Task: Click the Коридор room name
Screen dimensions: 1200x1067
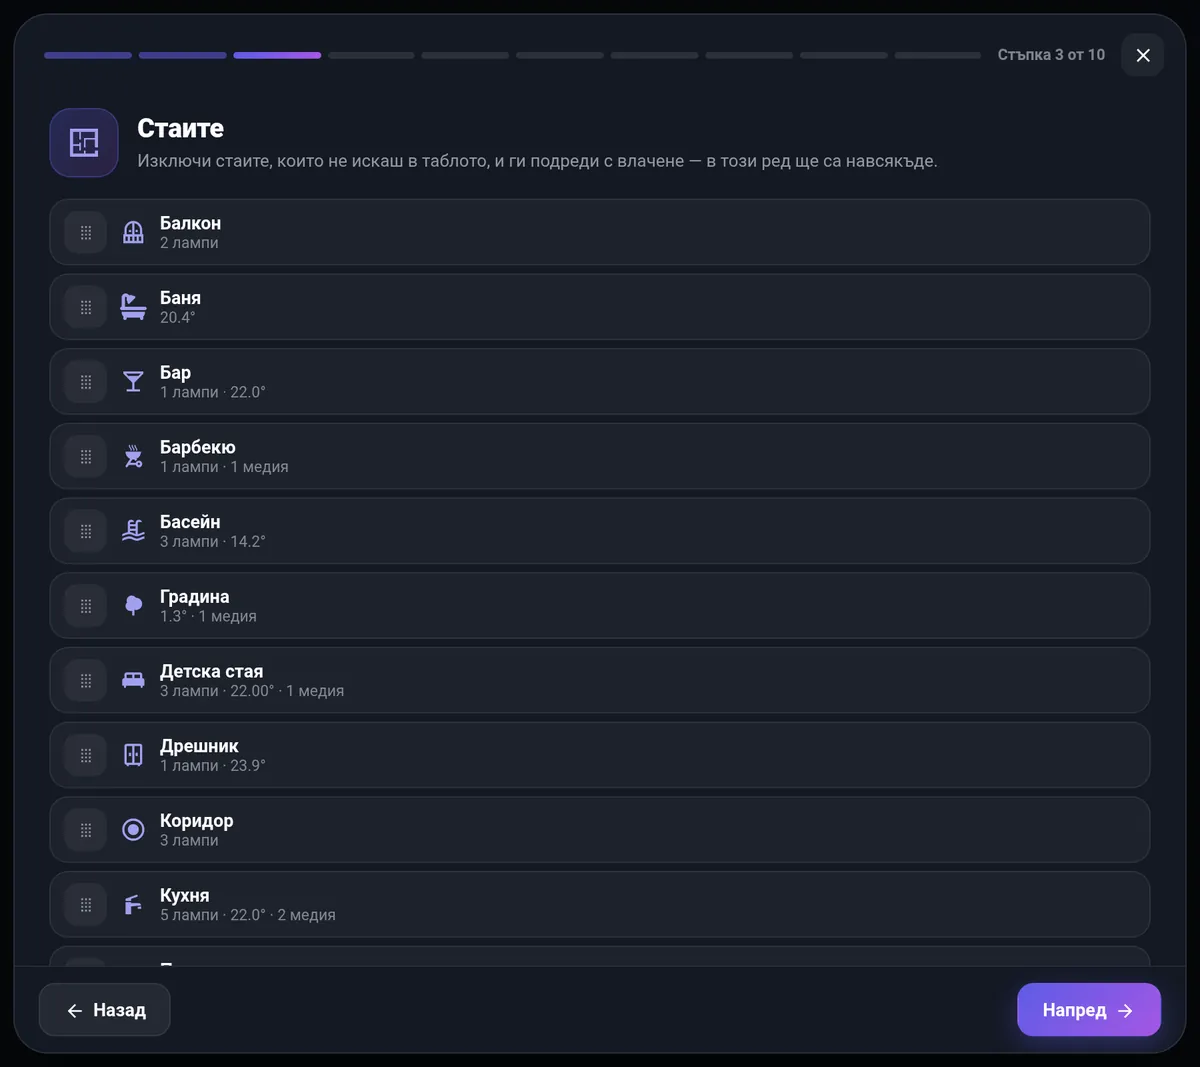Action: point(197,821)
